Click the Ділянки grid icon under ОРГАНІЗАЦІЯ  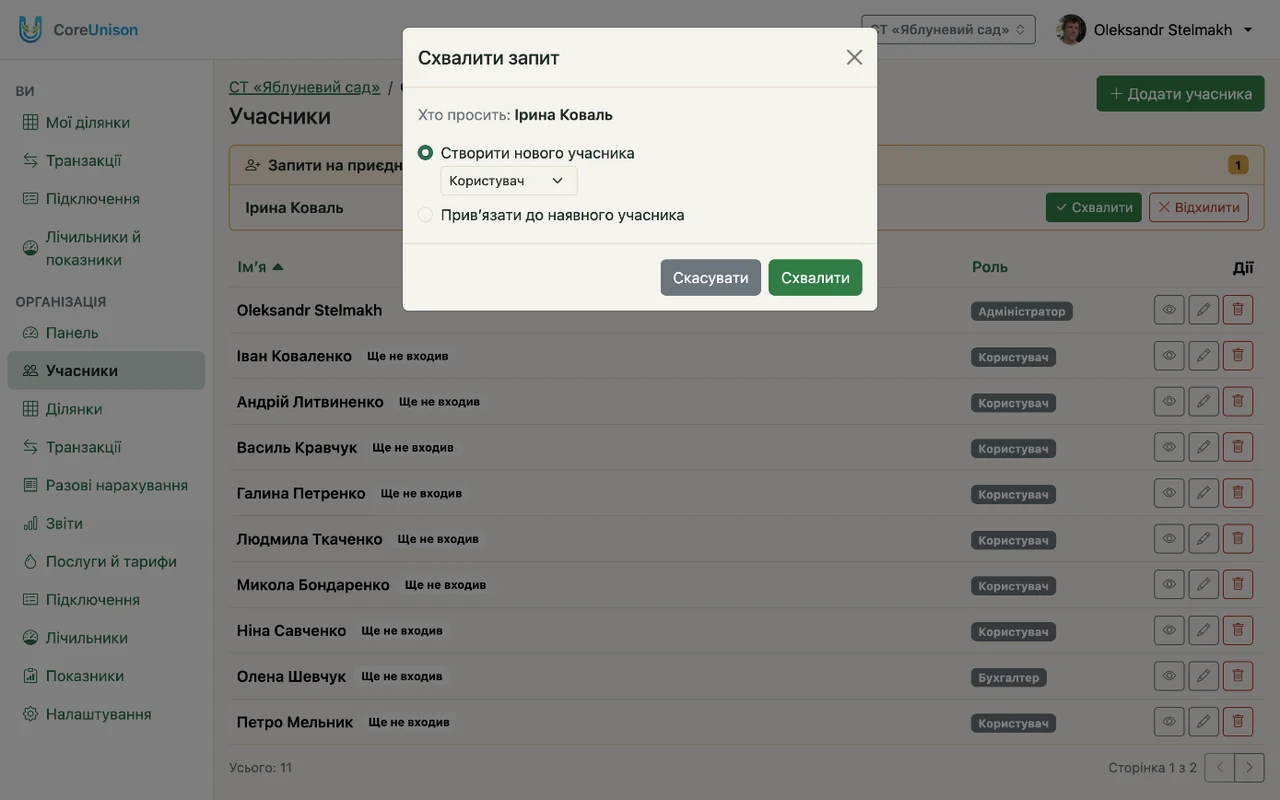pyautogui.click(x=30, y=409)
